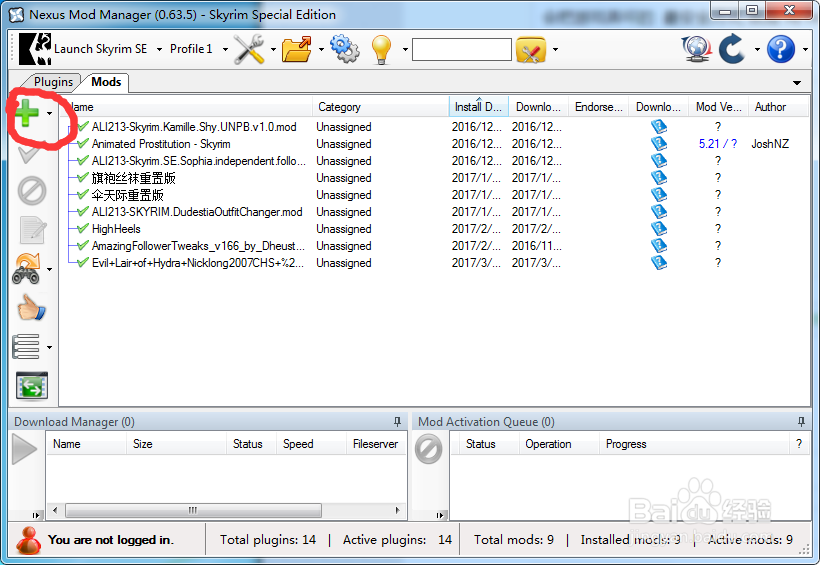Open the Profile 1 dropdown arrow
This screenshot has height=565, width=820.
(x=225, y=50)
